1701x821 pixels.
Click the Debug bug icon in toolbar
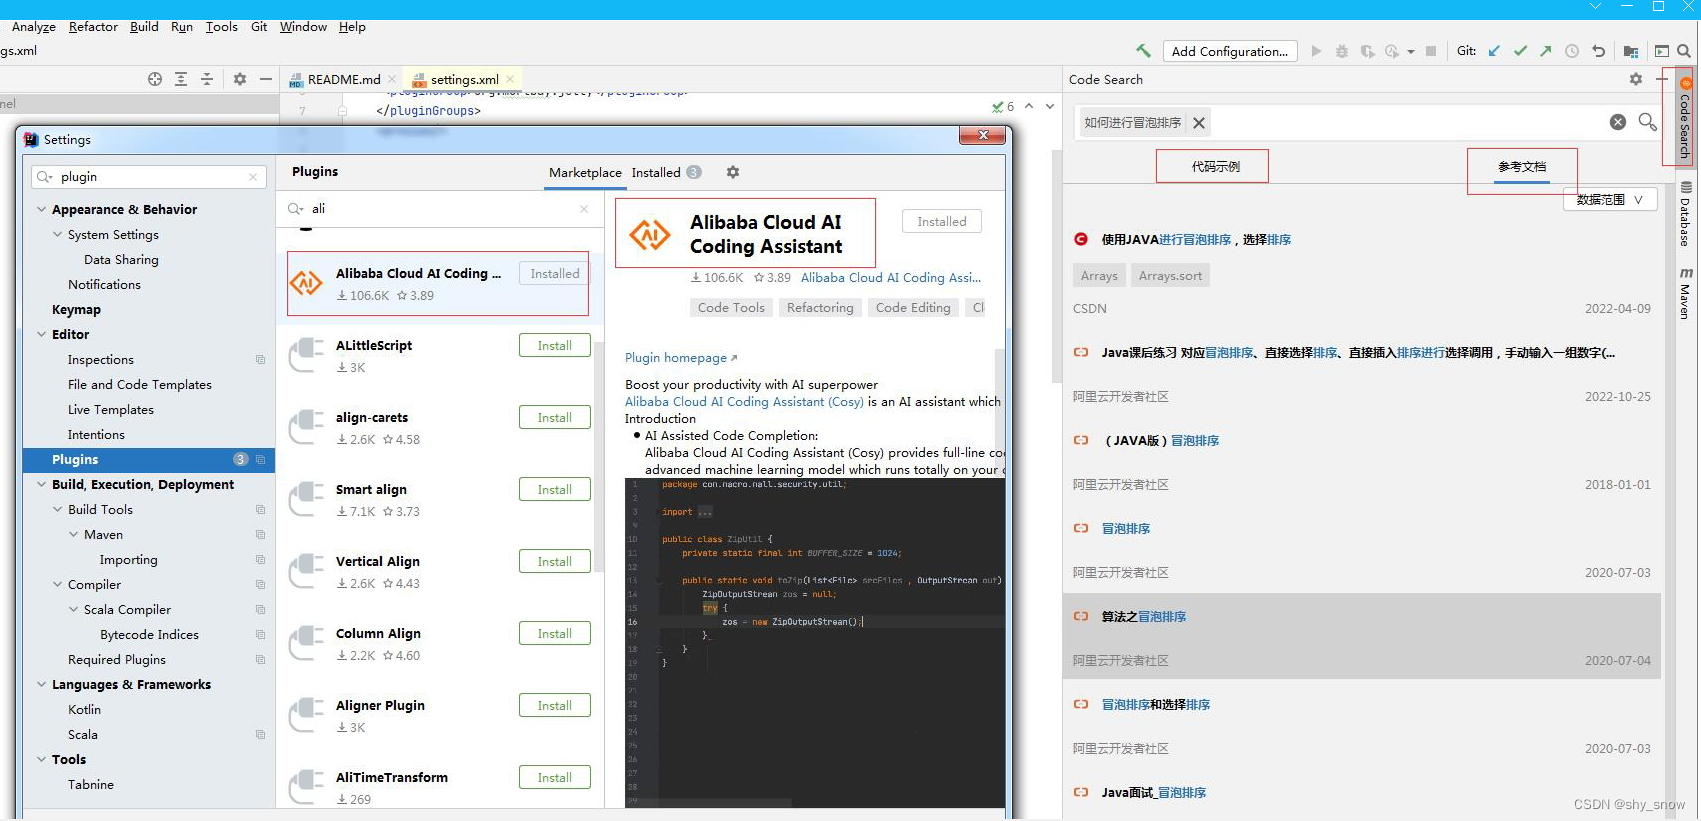click(1342, 51)
